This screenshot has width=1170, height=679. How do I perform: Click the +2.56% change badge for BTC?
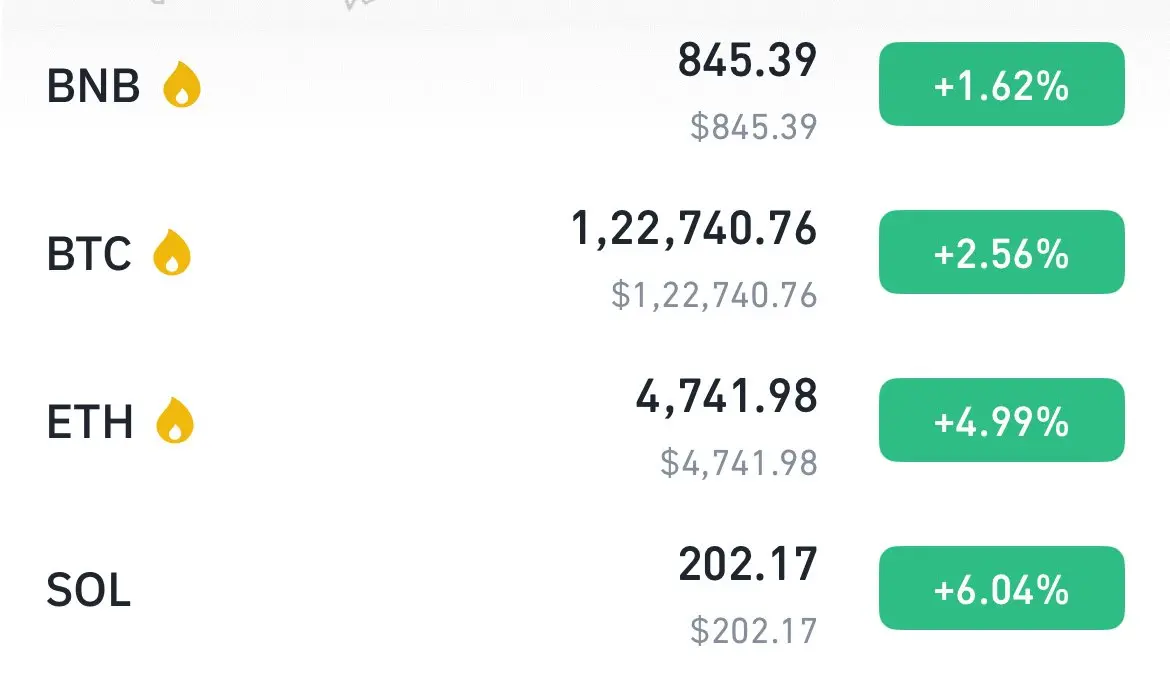1001,252
